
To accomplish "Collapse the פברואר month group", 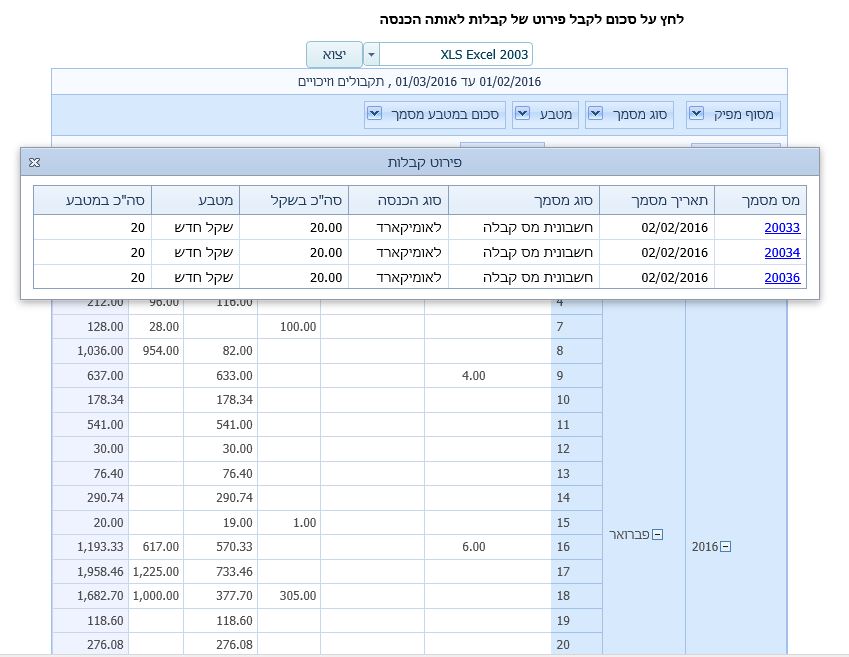I will point(657,535).
